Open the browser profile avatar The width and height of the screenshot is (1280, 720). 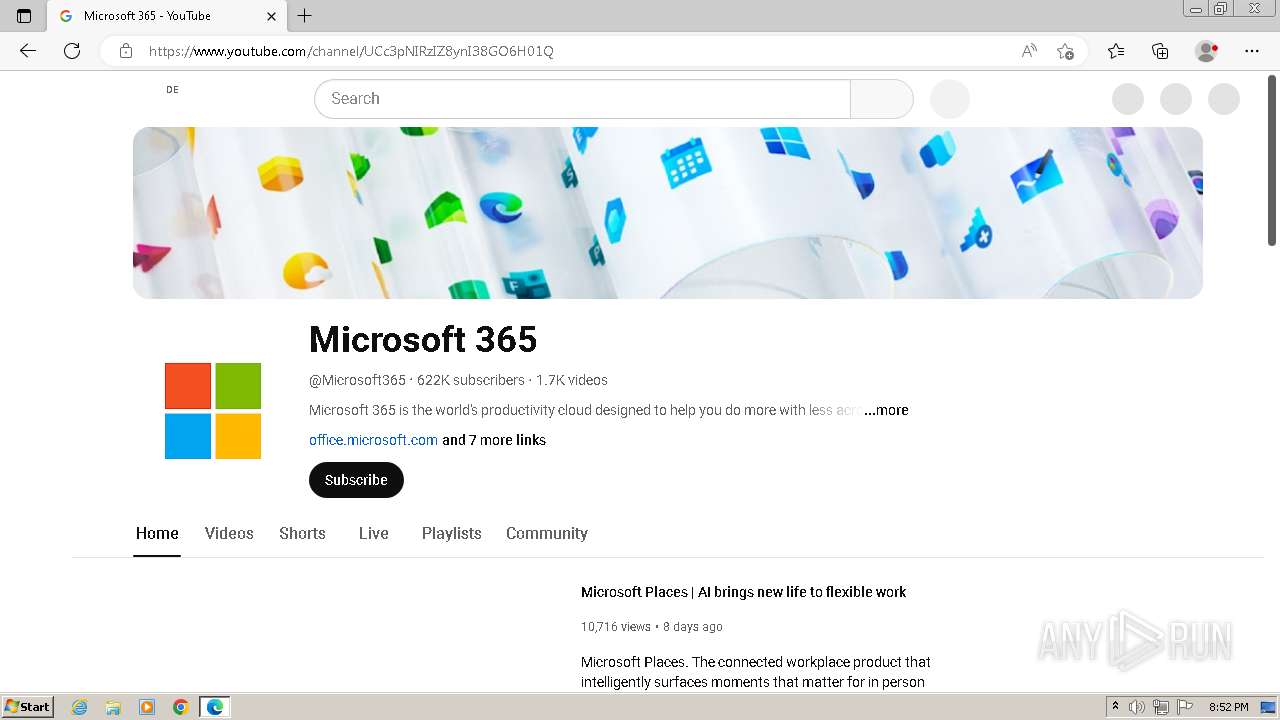coord(1207,51)
